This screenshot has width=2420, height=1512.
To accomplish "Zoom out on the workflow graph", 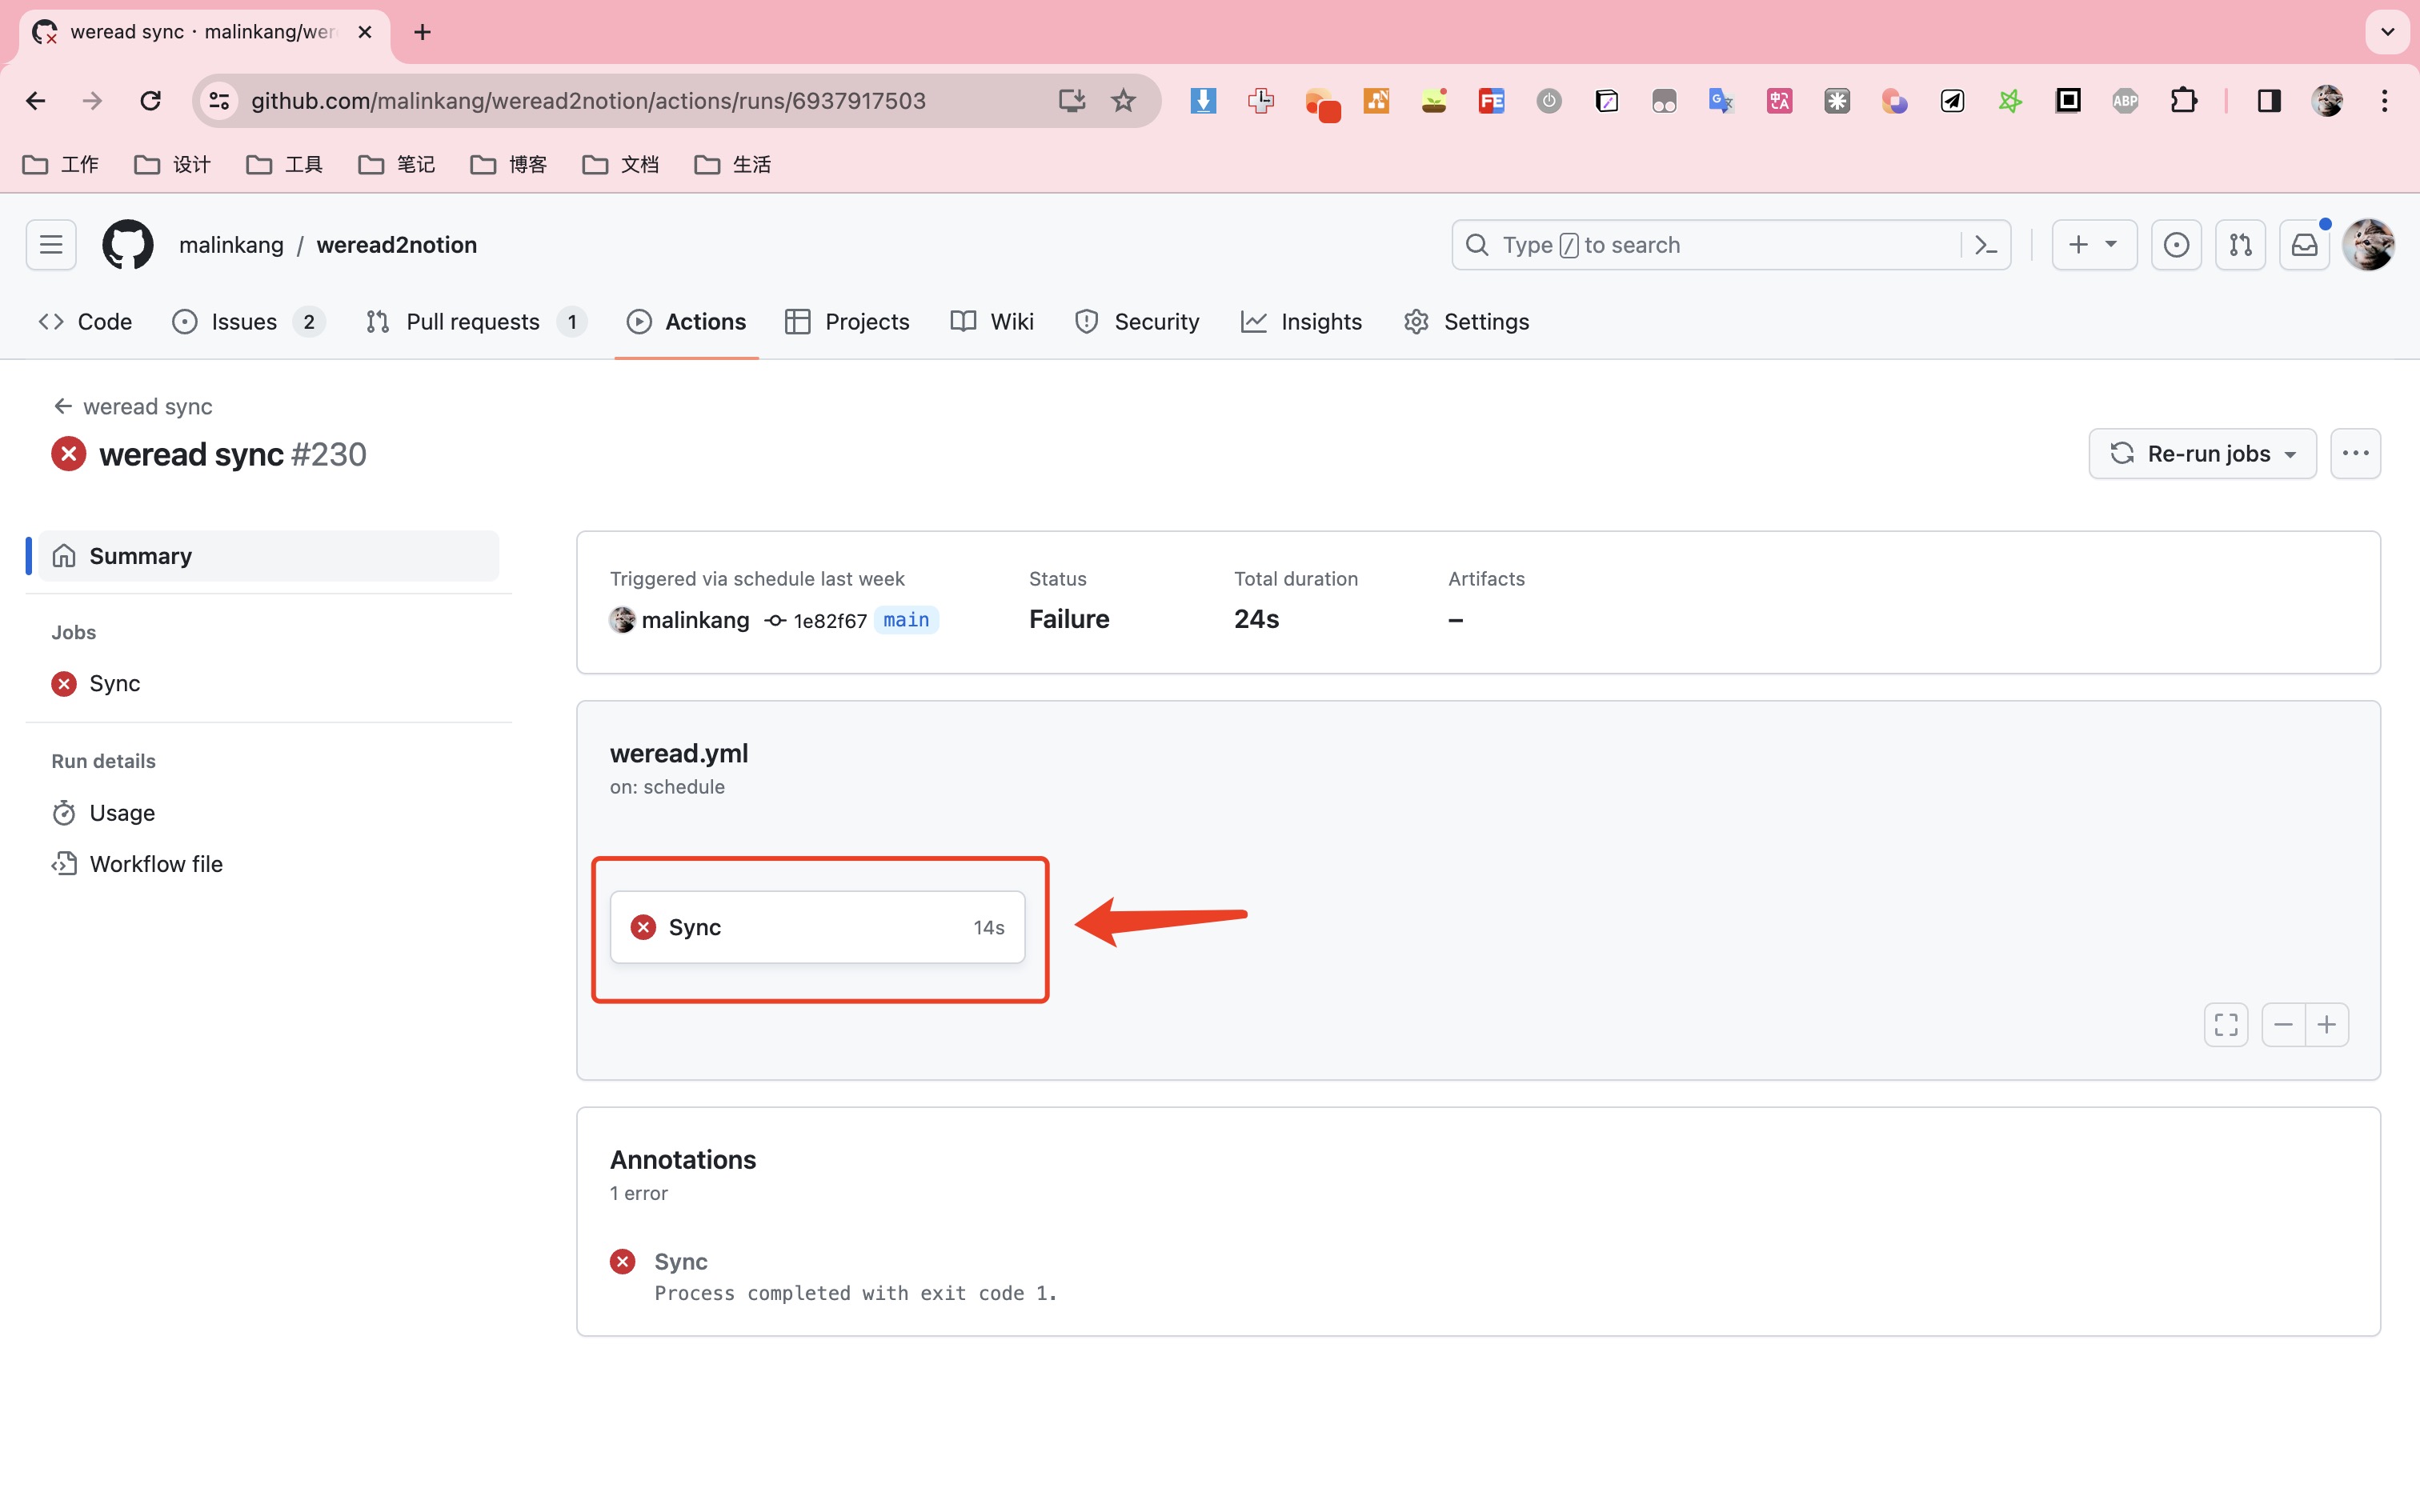I will click(2283, 1025).
